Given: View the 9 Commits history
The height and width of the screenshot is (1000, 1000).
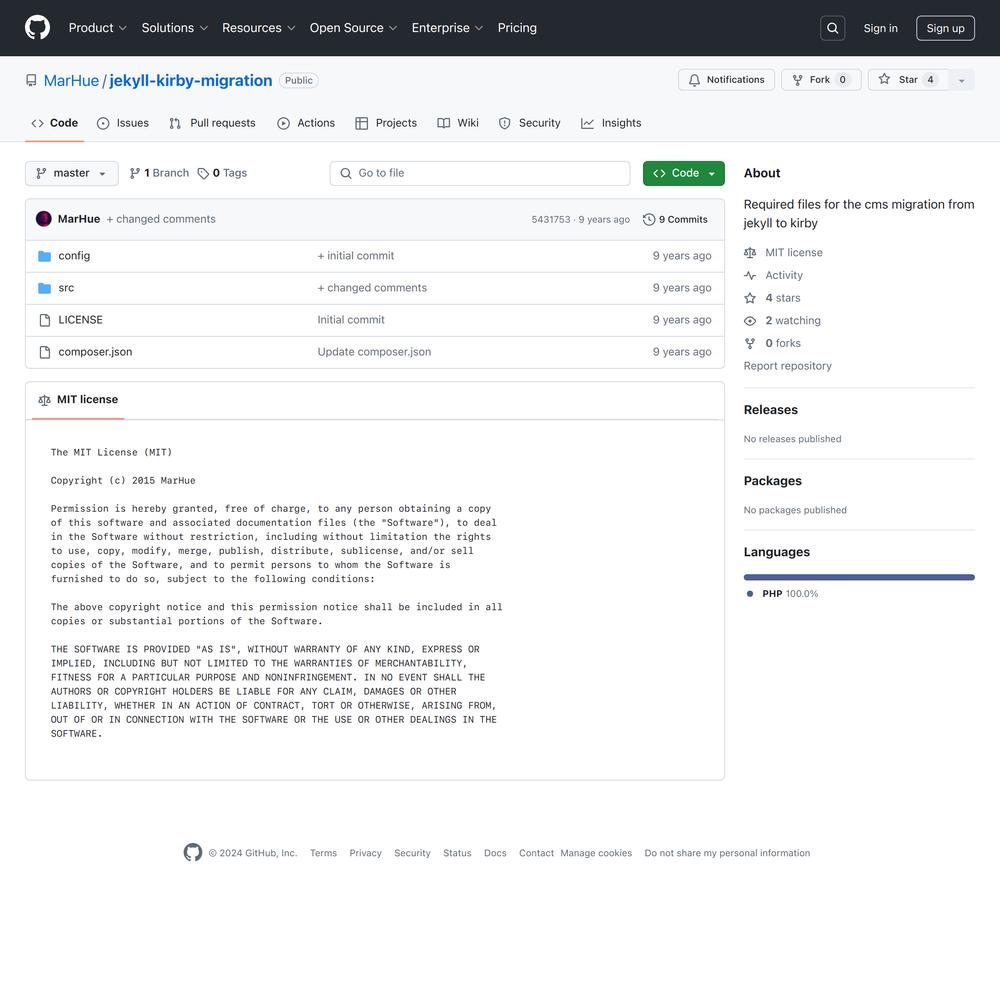Looking at the screenshot, I should click(675, 219).
